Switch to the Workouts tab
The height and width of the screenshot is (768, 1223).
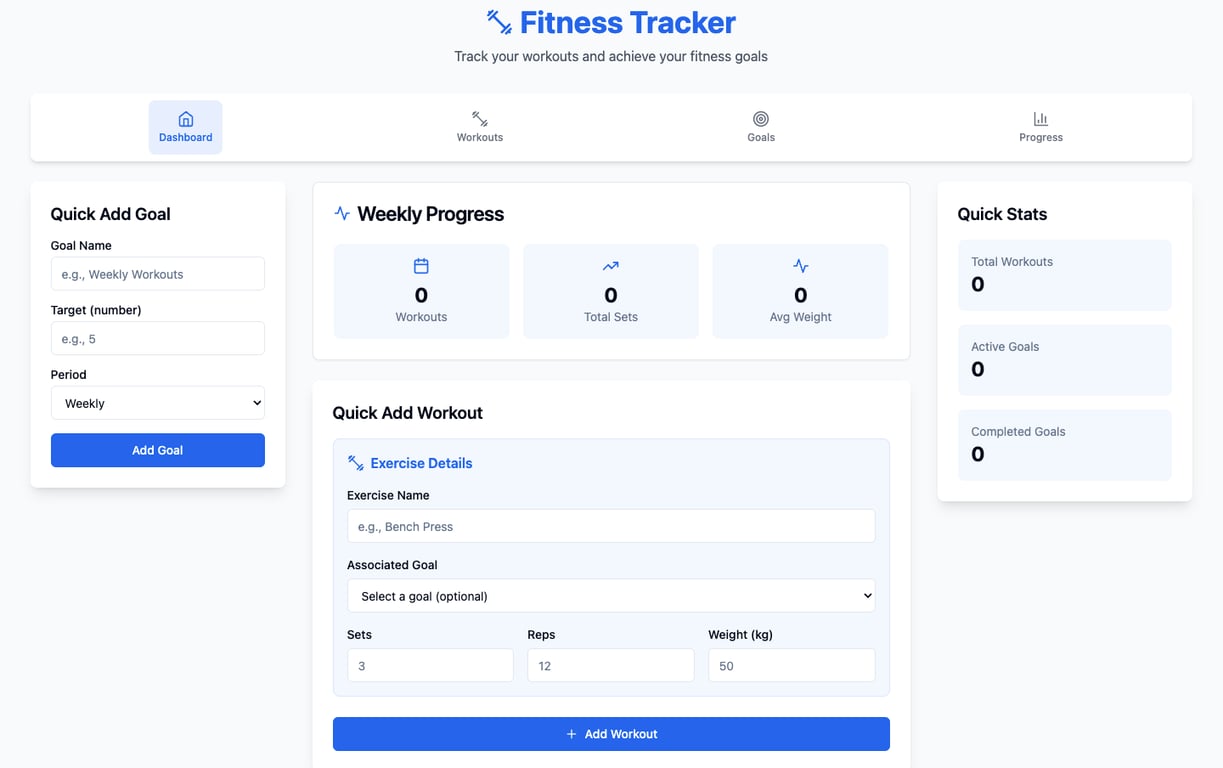479,127
